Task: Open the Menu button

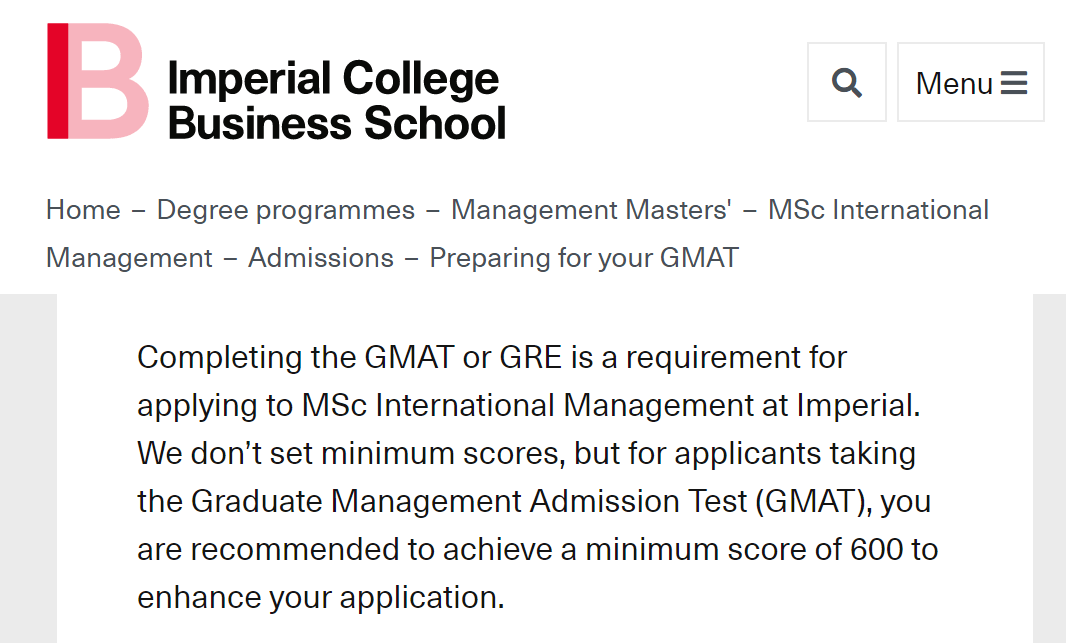Action: [x=971, y=82]
